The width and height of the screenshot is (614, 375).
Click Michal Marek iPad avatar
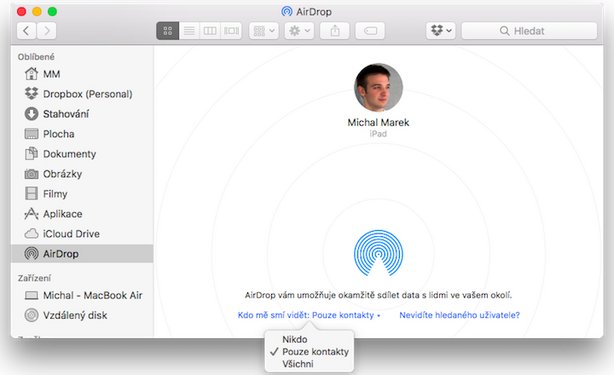point(378,88)
